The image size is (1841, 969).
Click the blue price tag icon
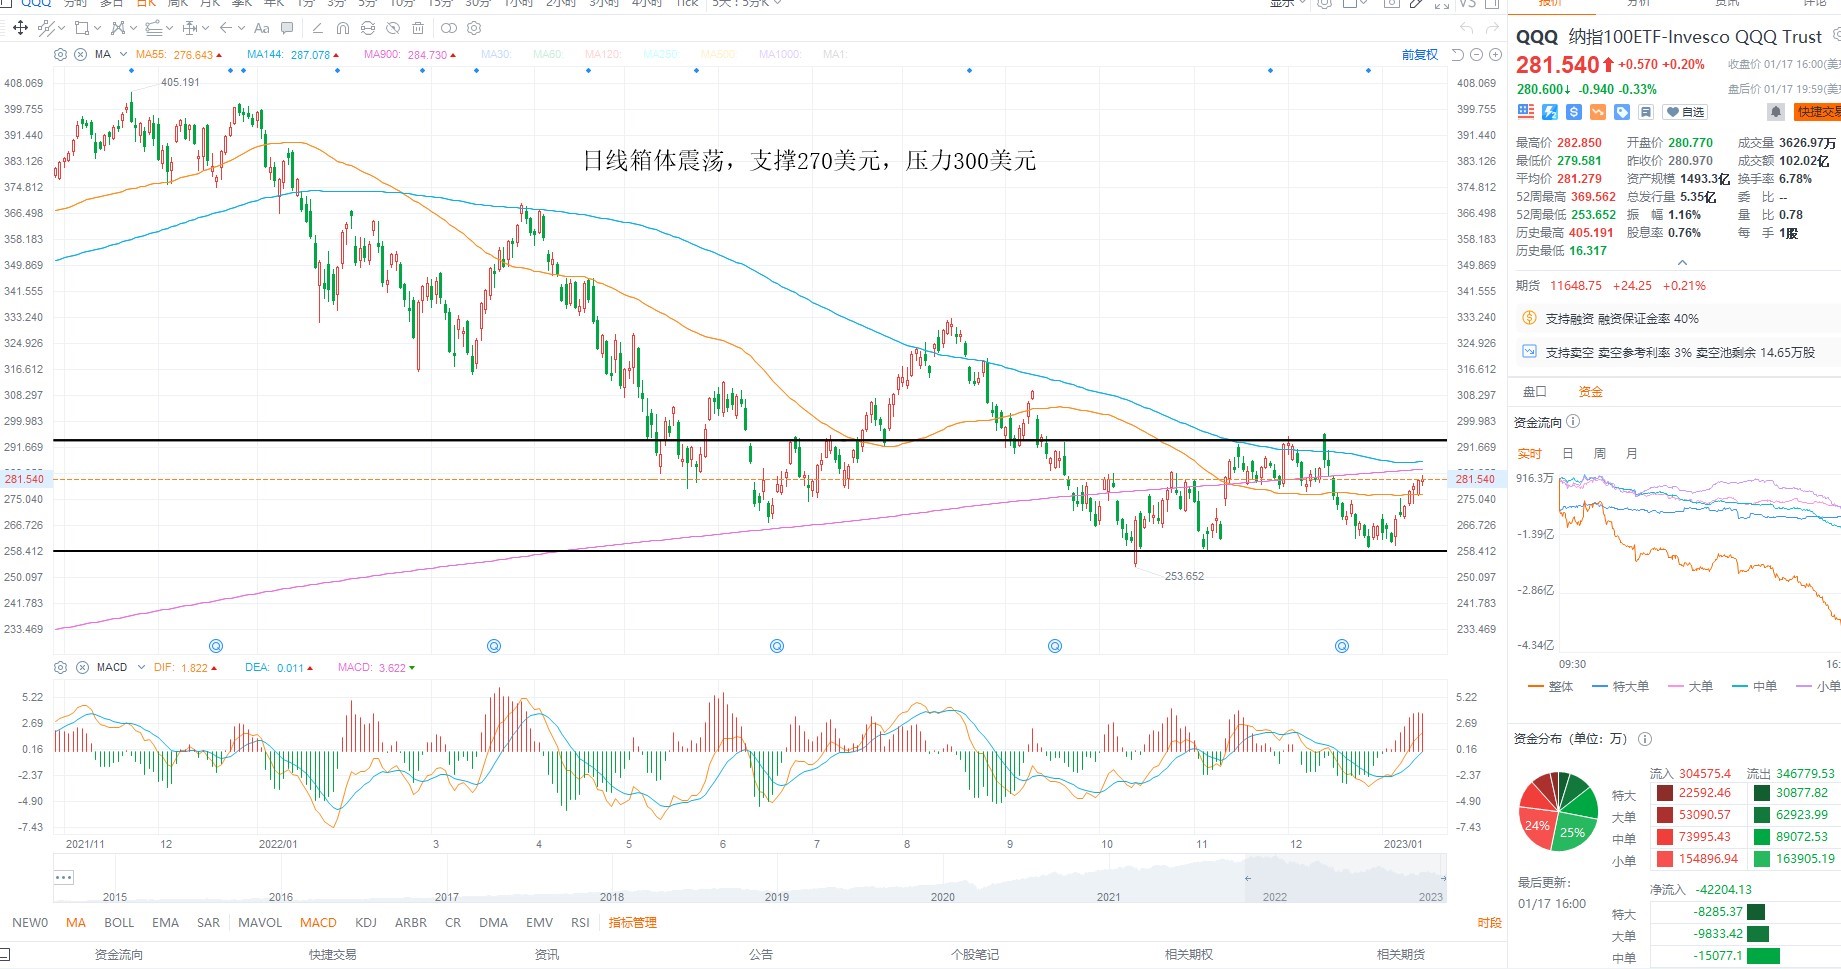[1622, 112]
